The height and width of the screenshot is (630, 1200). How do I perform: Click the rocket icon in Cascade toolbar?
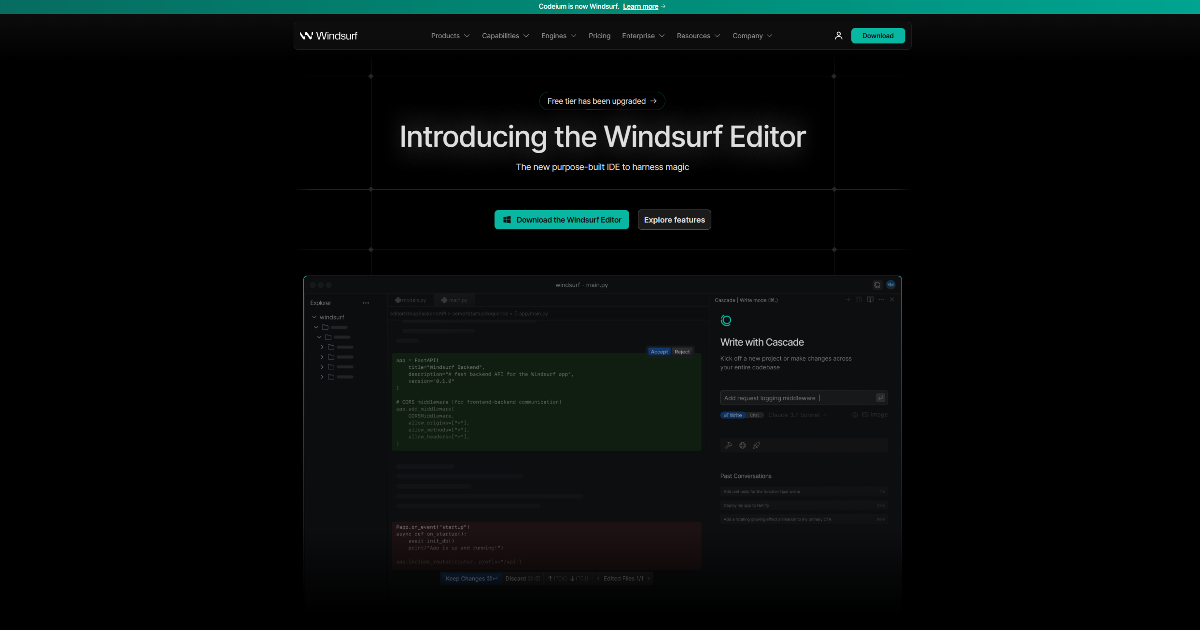tap(756, 445)
